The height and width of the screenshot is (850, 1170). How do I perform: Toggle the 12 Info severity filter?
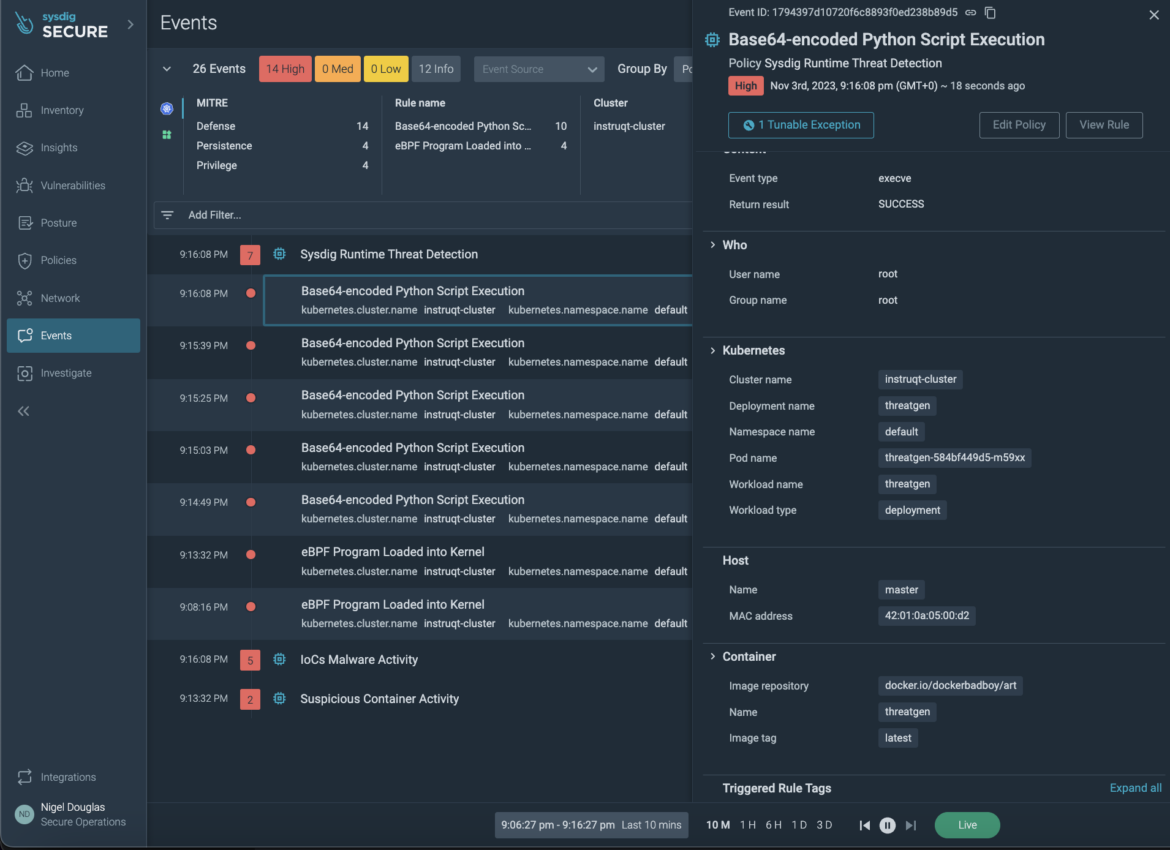(x=436, y=69)
